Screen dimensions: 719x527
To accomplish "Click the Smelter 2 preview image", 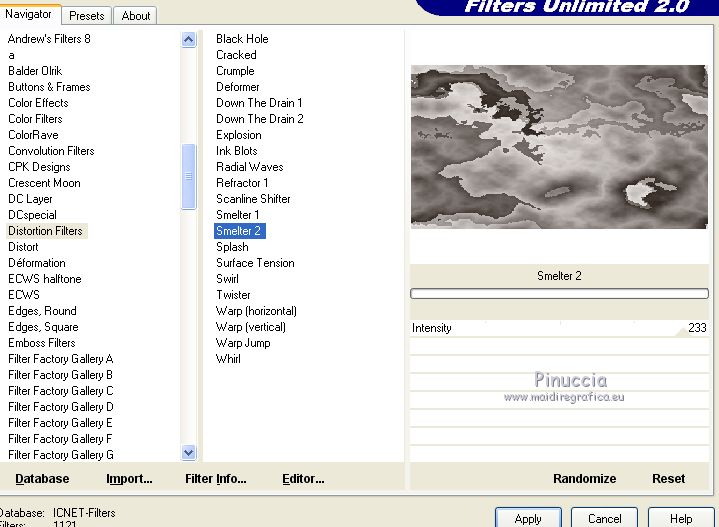I will point(559,146).
